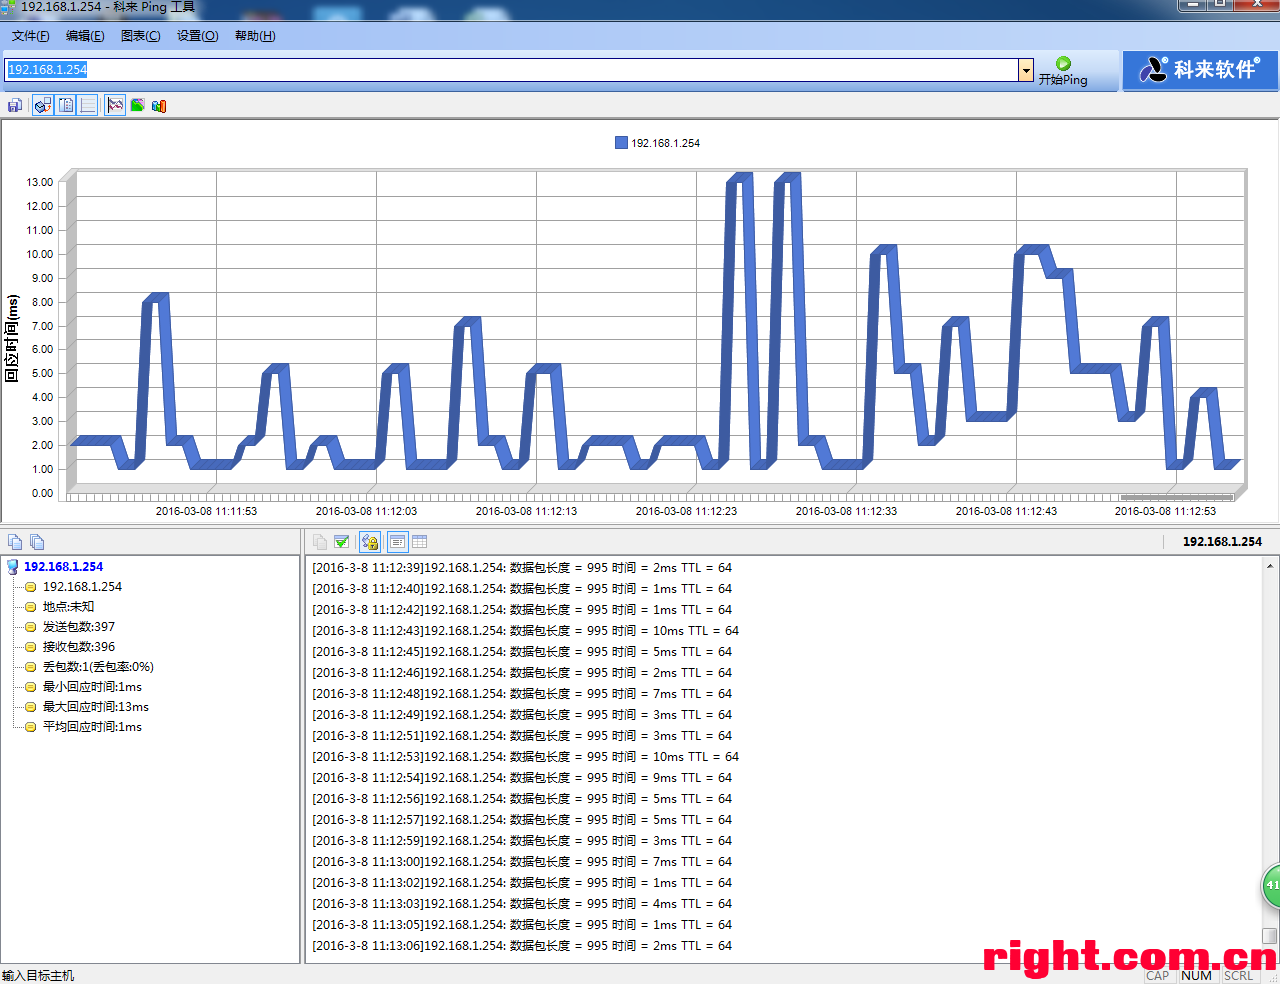Click log entry at 11:13:06 with 2ms

coord(522,946)
